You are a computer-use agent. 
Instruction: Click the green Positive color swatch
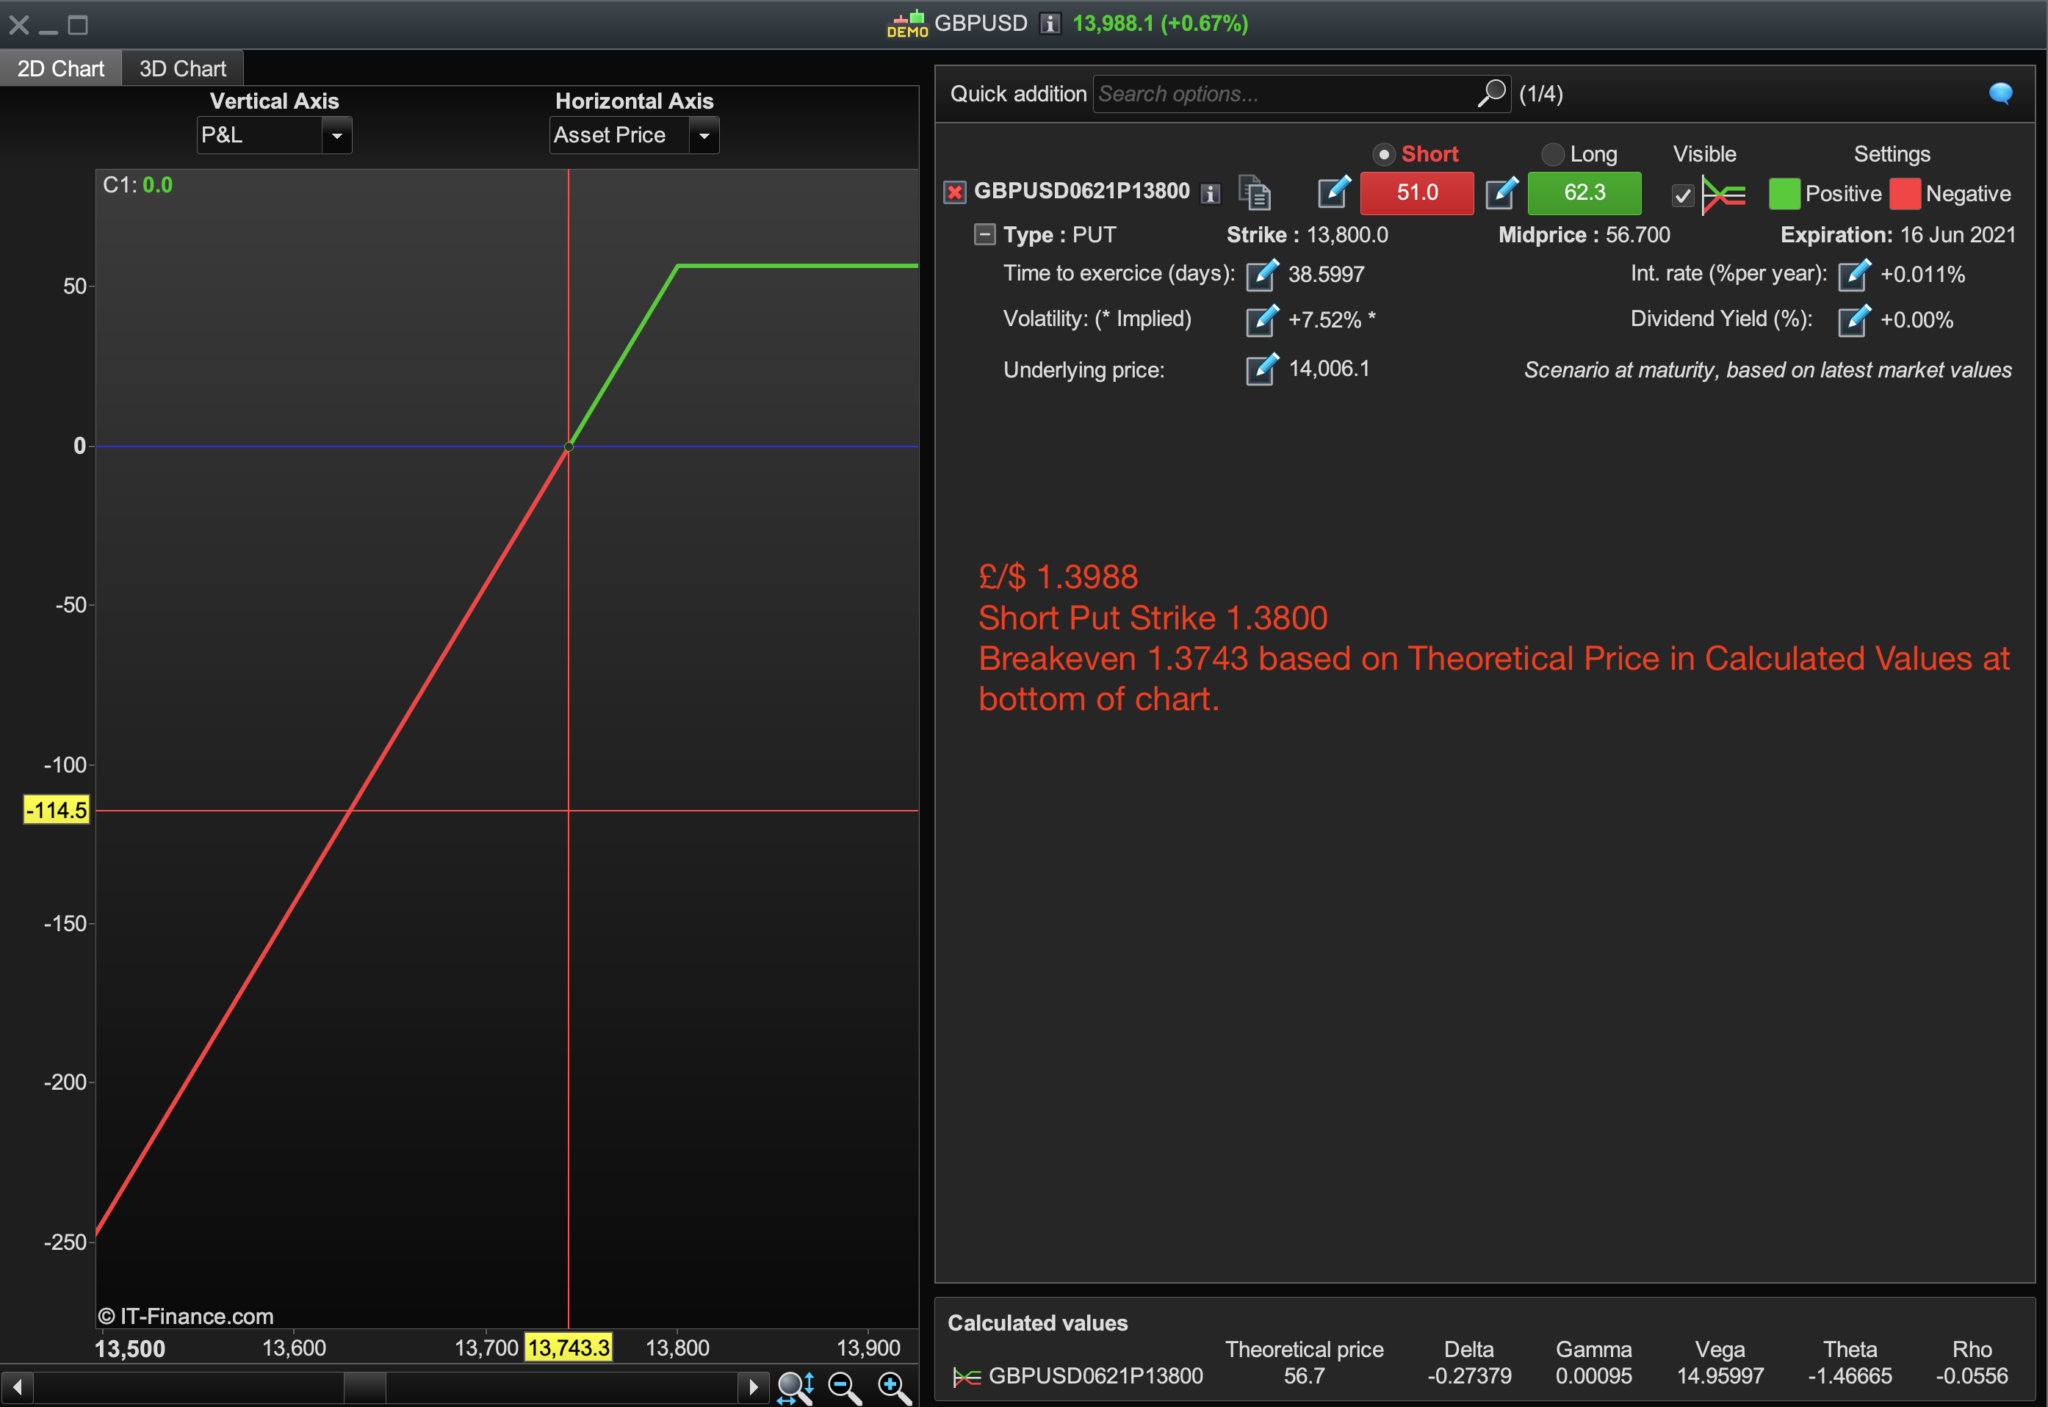(1784, 194)
